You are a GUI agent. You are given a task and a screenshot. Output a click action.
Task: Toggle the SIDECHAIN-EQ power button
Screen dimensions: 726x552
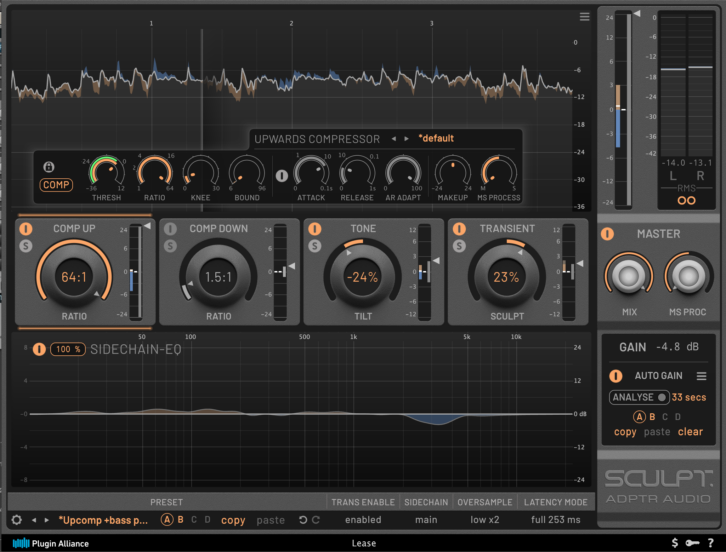tap(39, 349)
